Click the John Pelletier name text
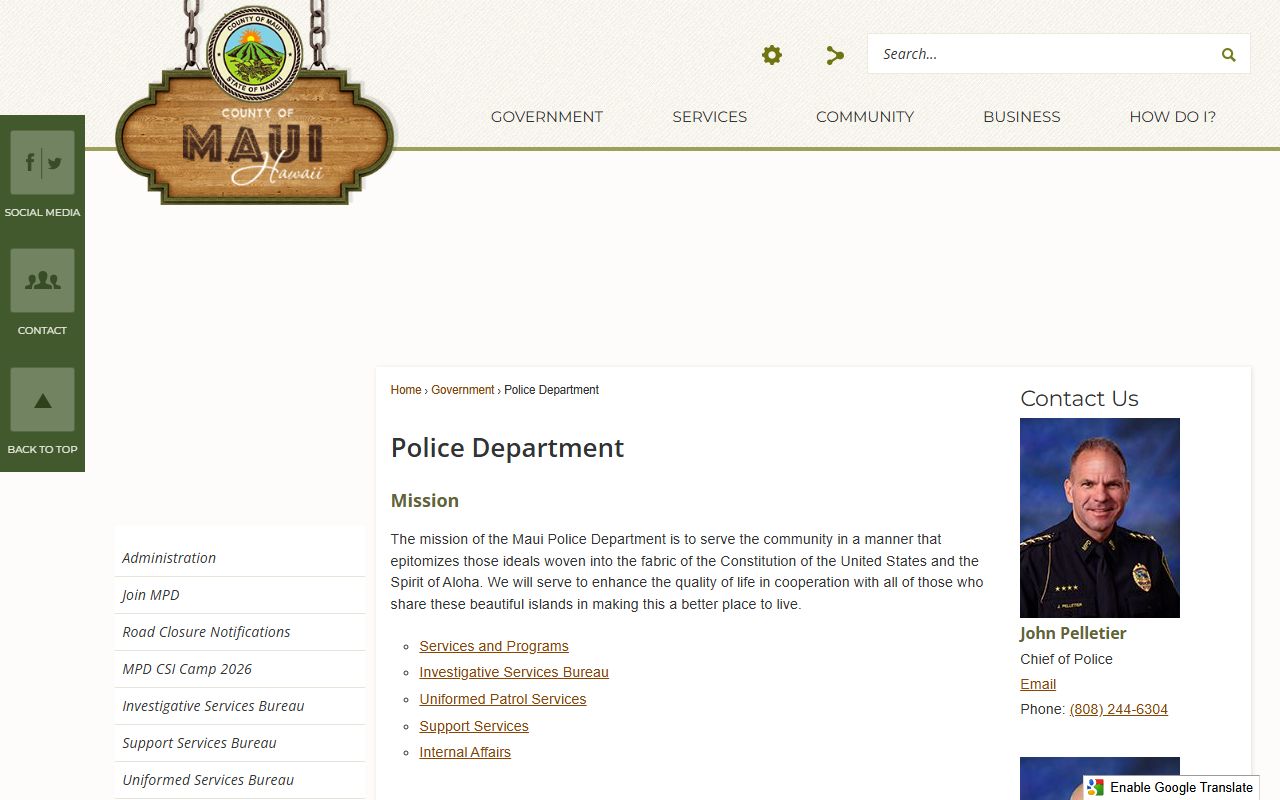 pos(1073,633)
